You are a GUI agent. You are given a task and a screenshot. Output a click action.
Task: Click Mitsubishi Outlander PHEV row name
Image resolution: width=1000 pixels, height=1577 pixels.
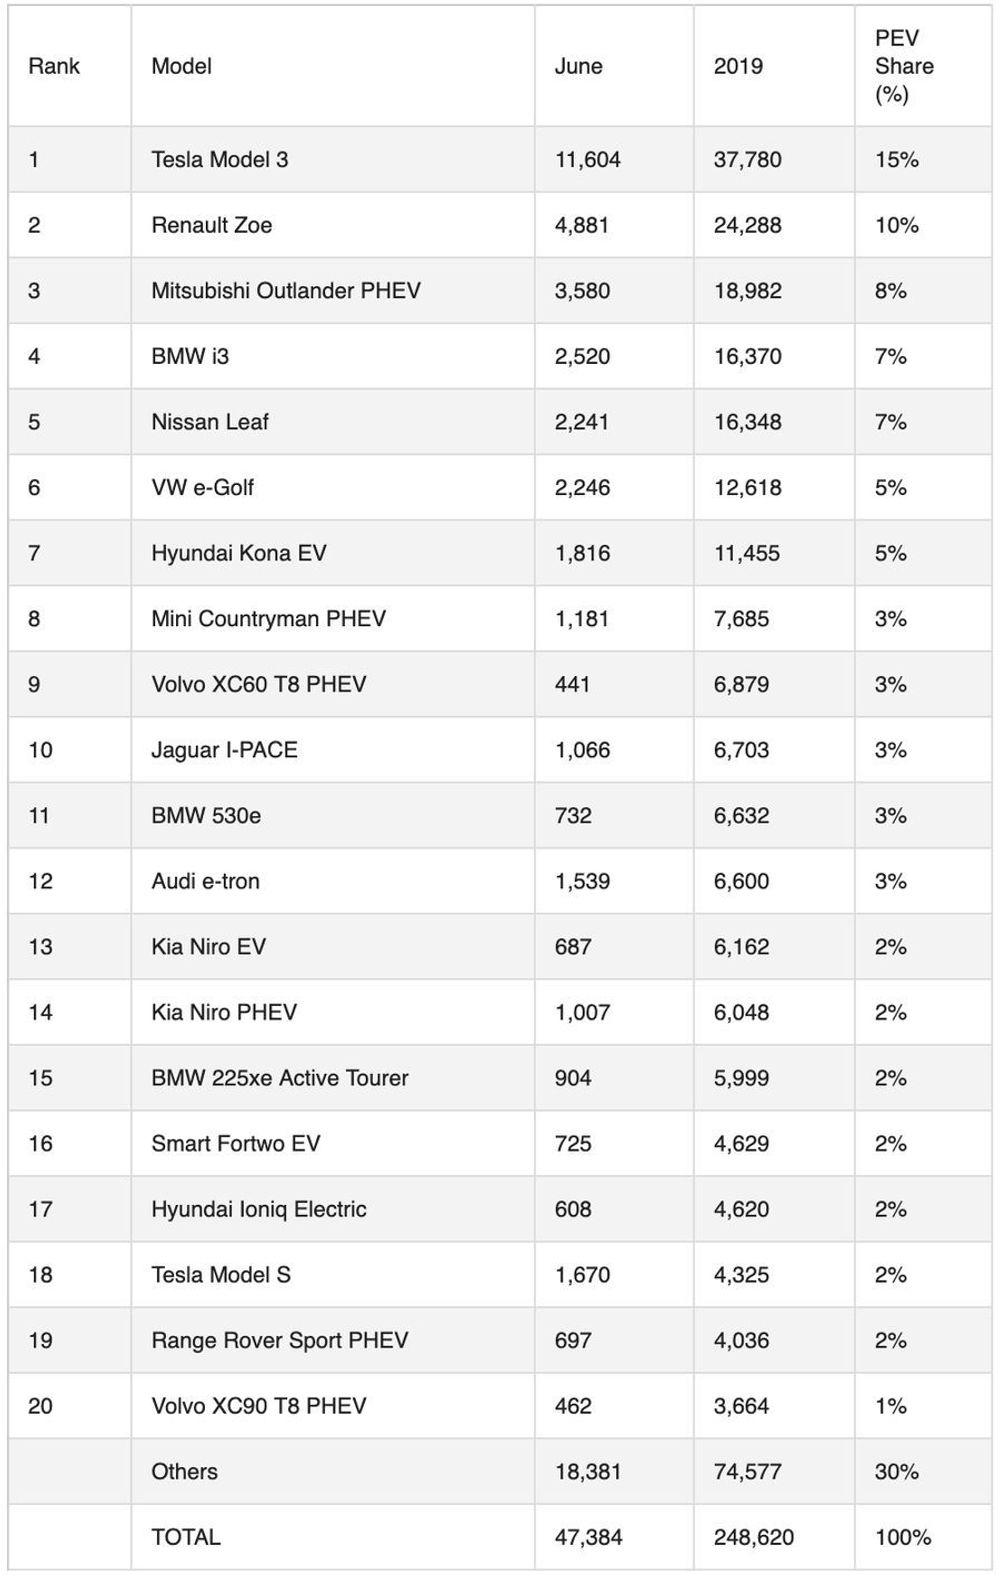[x=286, y=291]
